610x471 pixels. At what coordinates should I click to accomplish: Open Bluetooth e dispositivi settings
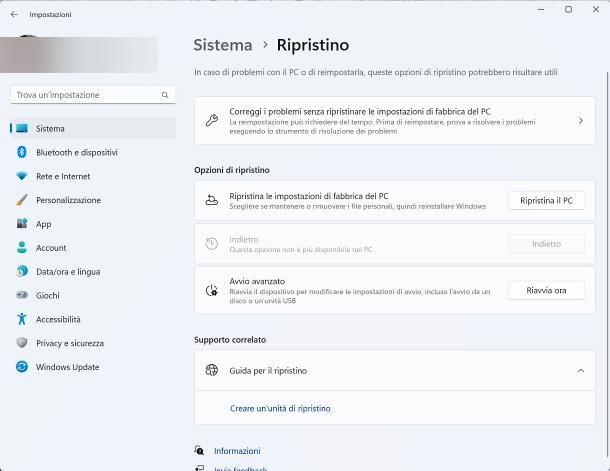(x=93, y=152)
